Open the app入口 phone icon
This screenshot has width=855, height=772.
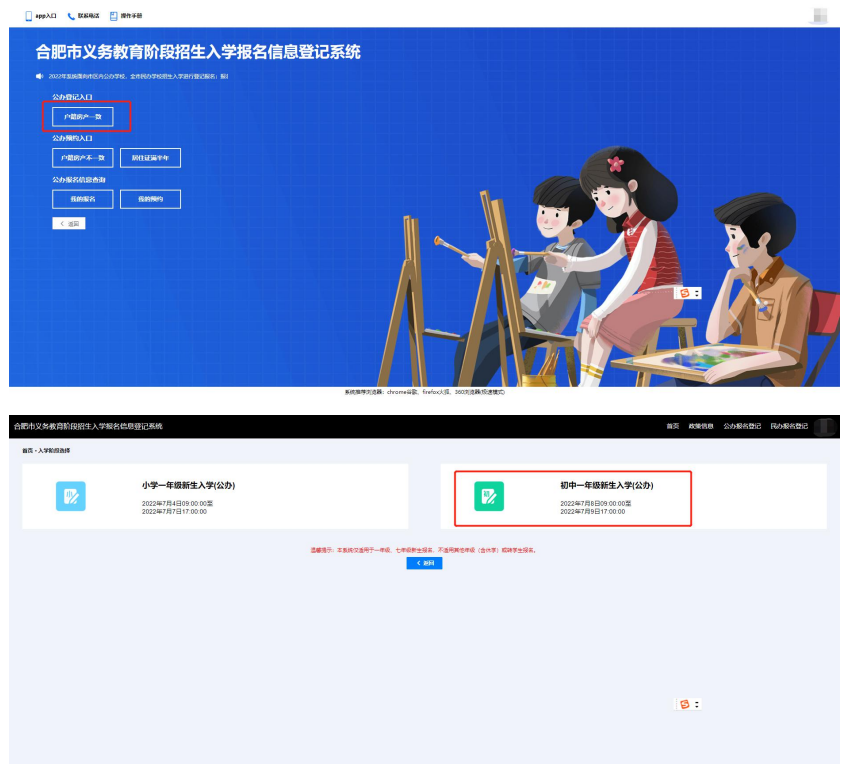click(x=28, y=16)
